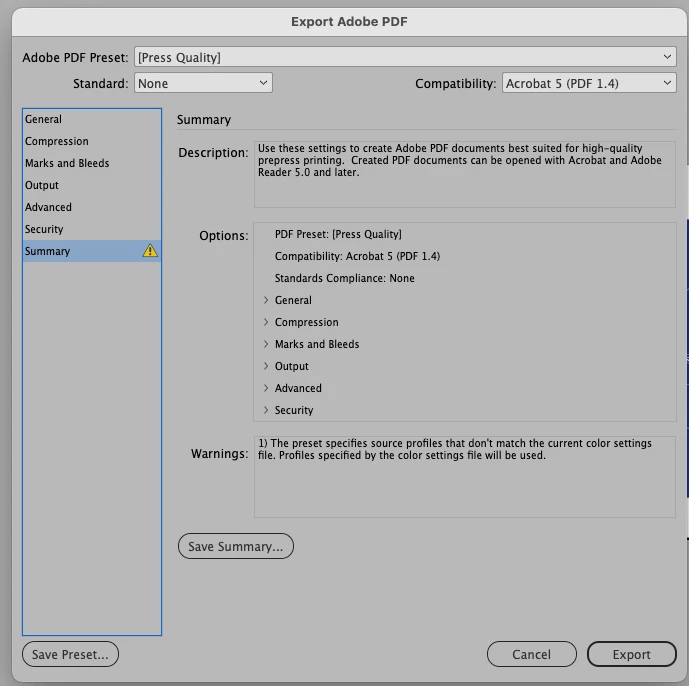
Task: Click 'Standards Compliance: None' options row
Action: (x=344, y=278)
